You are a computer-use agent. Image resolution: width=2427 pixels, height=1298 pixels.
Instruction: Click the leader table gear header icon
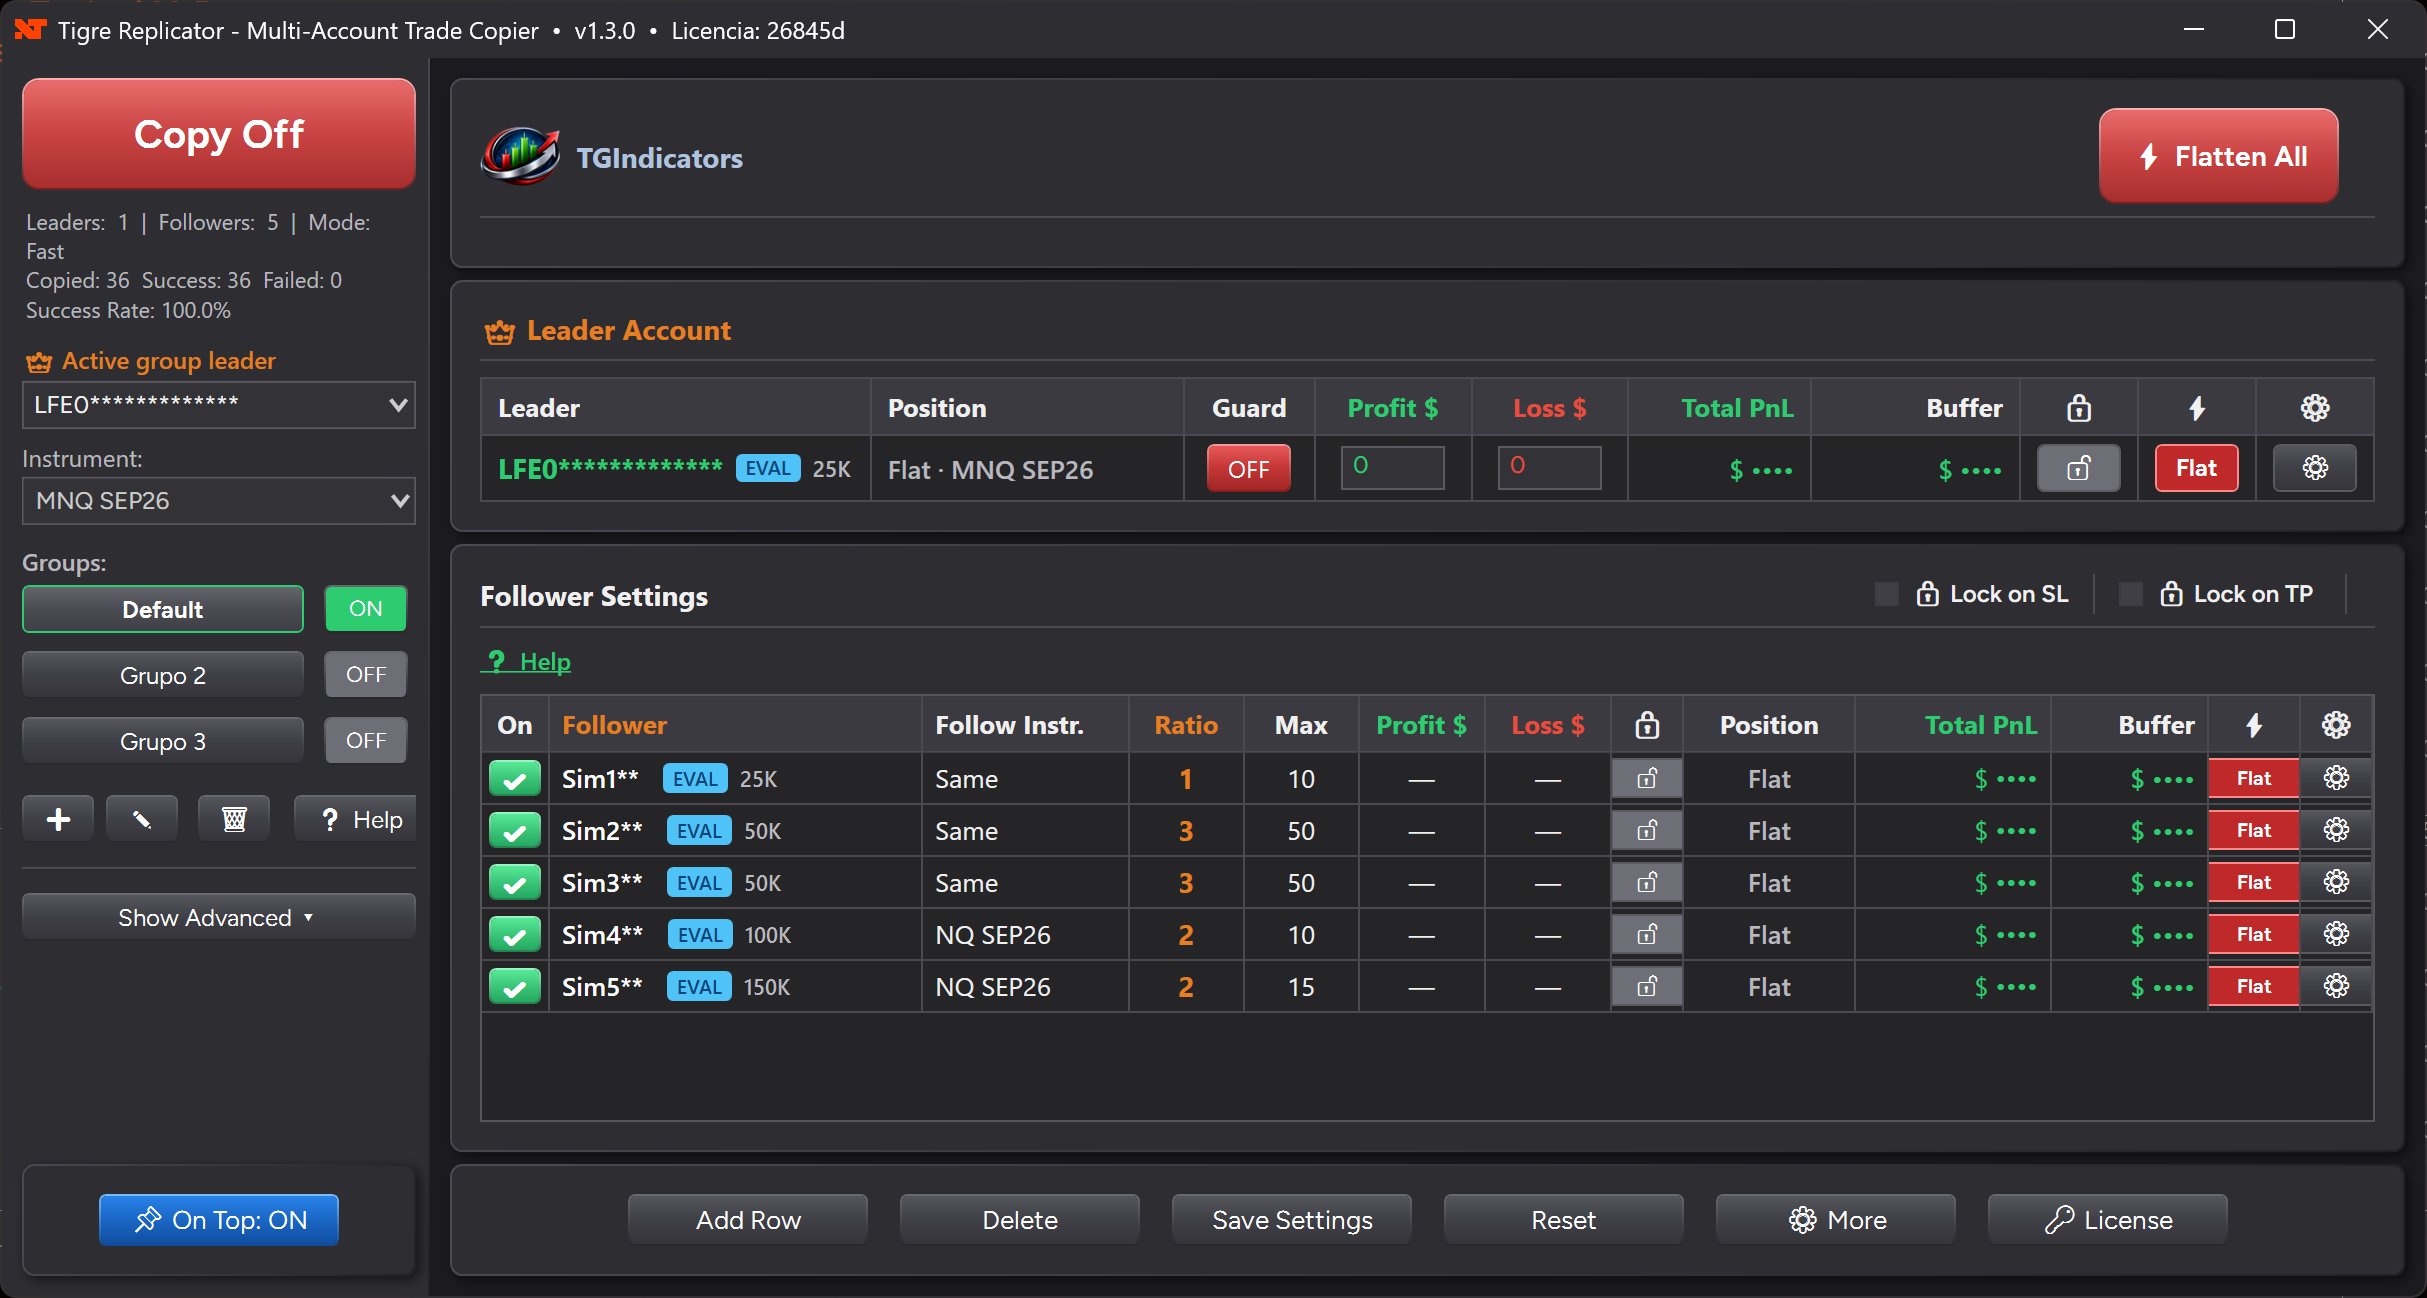point(2315,408)
